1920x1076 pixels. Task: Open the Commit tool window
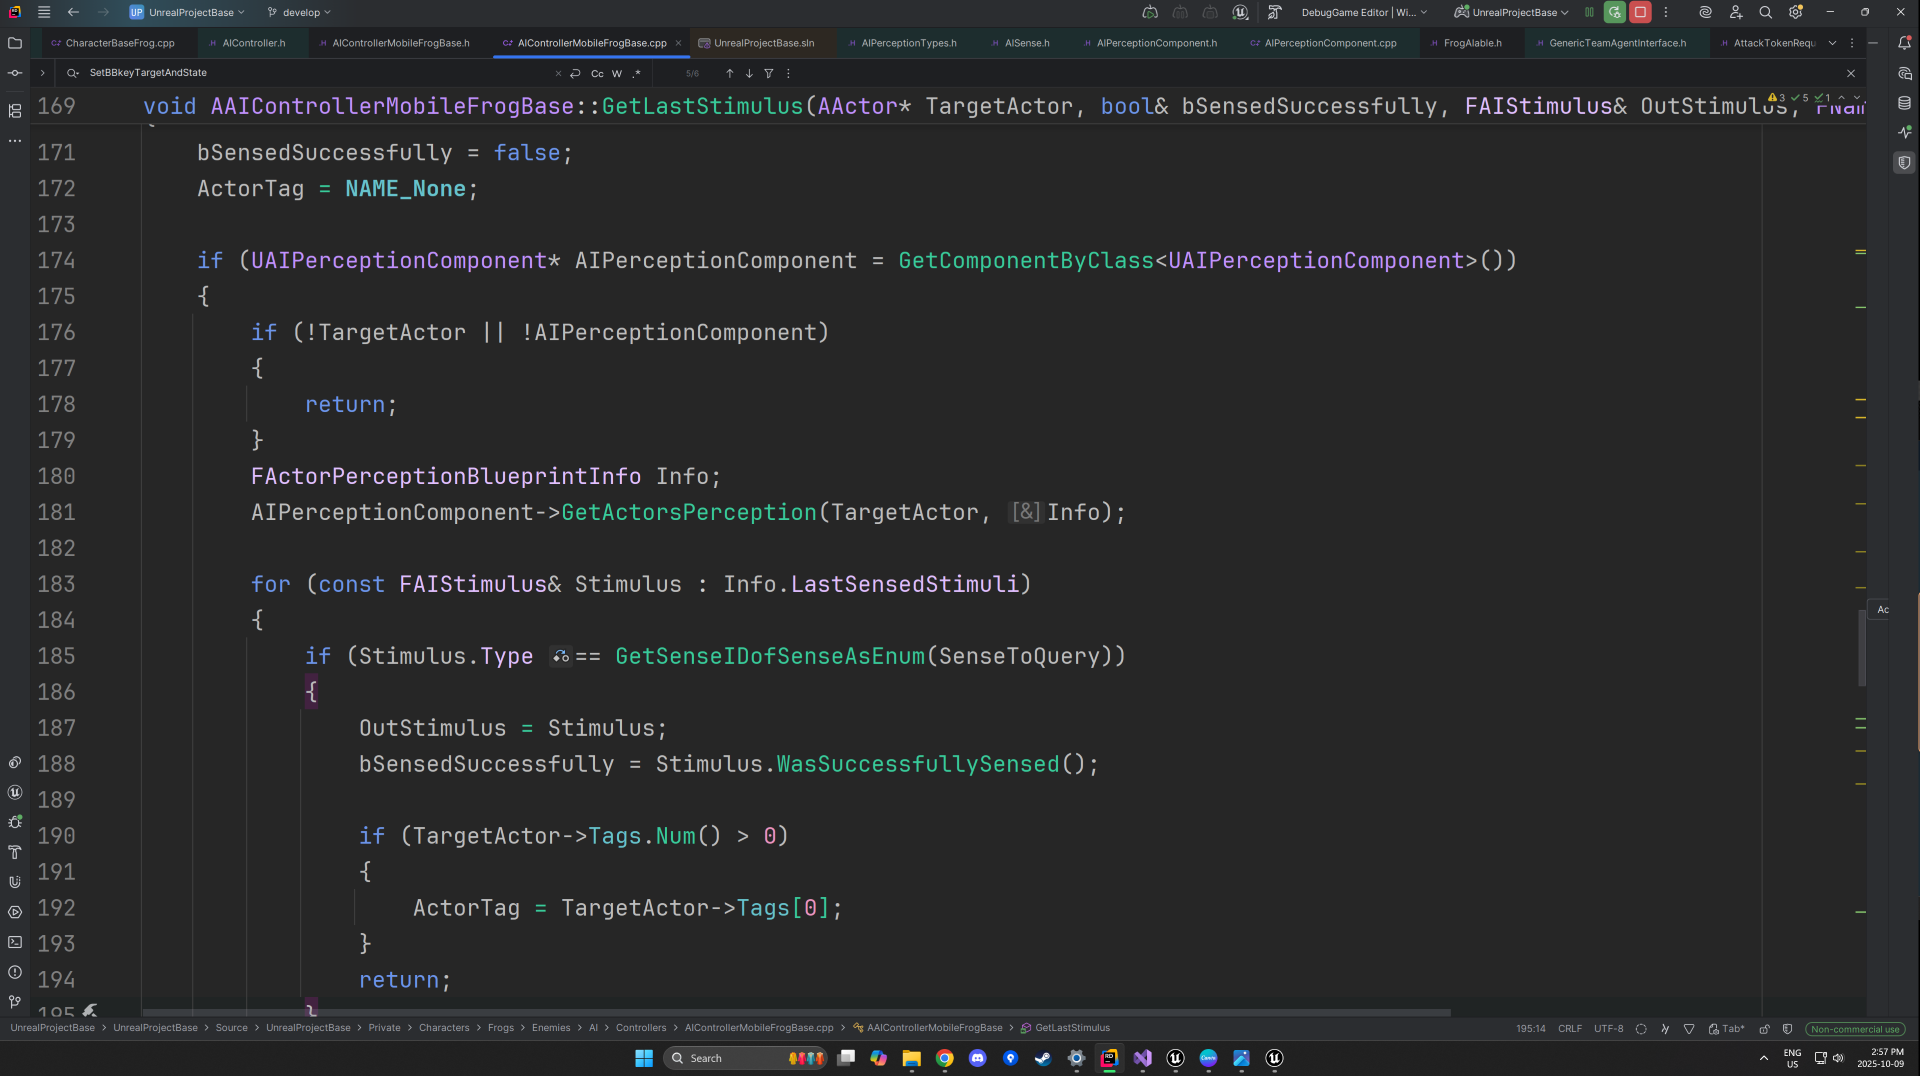click(x=15, y=73)
